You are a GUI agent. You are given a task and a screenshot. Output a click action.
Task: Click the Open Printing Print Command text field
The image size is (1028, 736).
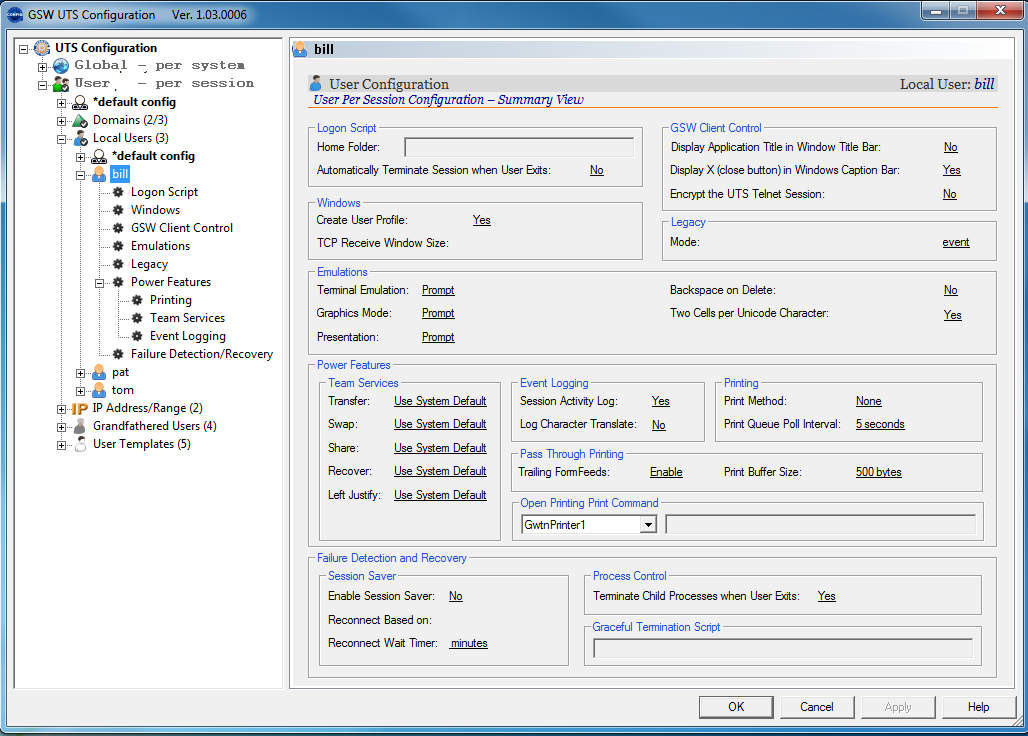click(821, 524)
